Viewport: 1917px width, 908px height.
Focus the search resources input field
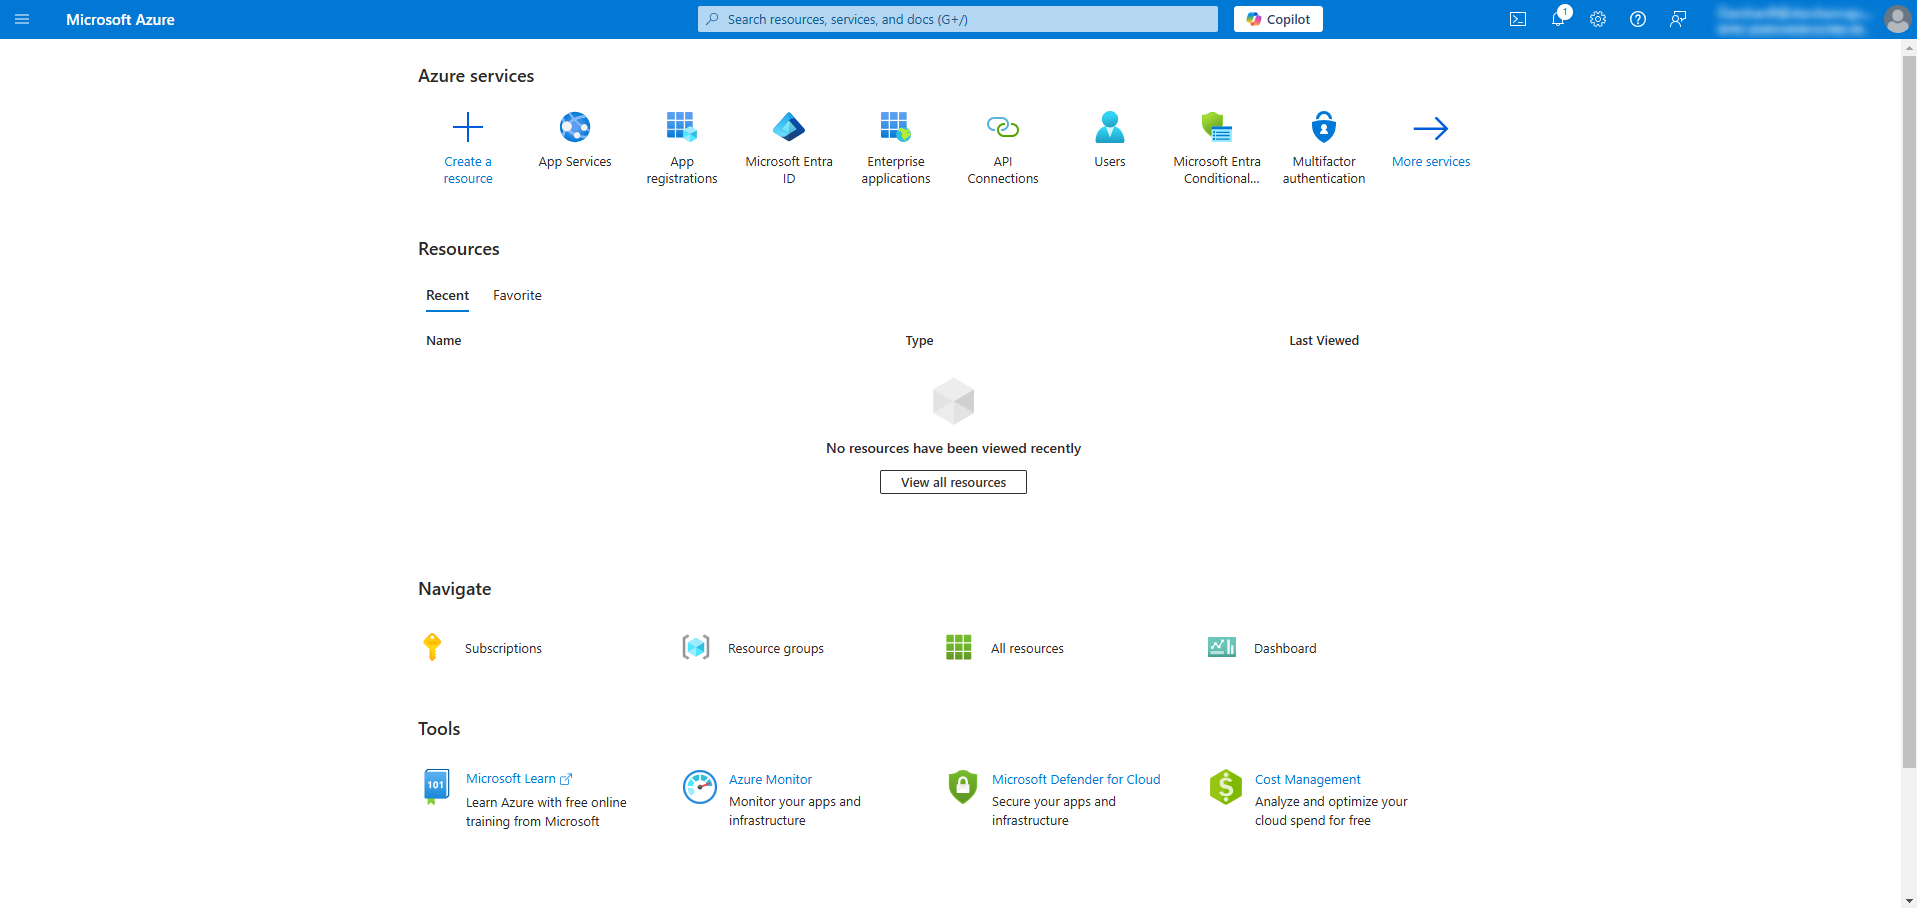click(x=958, y=19)
